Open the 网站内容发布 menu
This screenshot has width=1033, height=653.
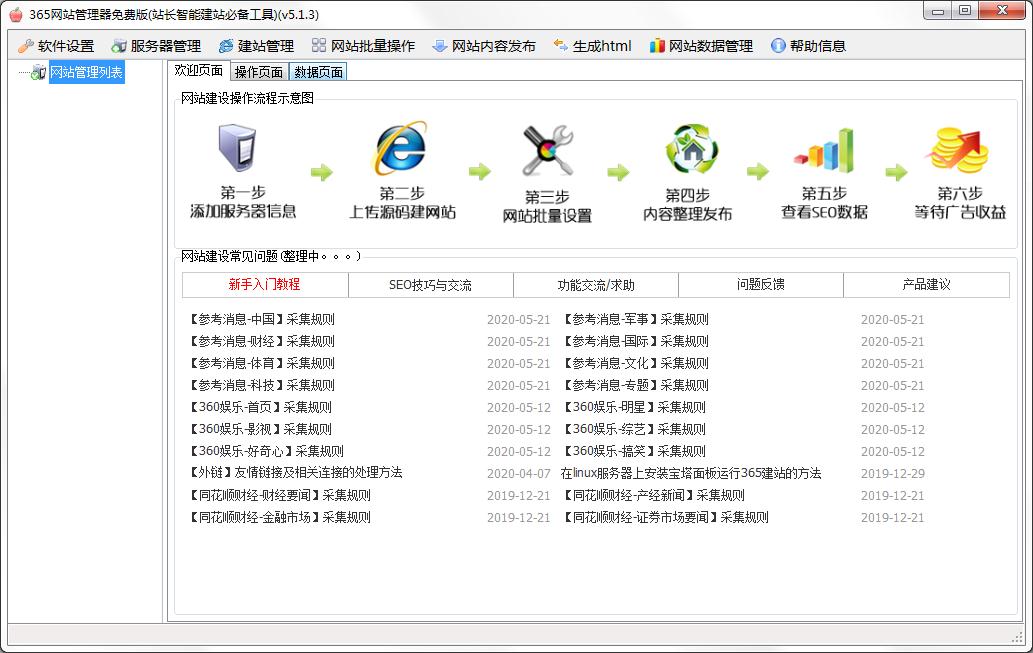(x=484, y=46)
